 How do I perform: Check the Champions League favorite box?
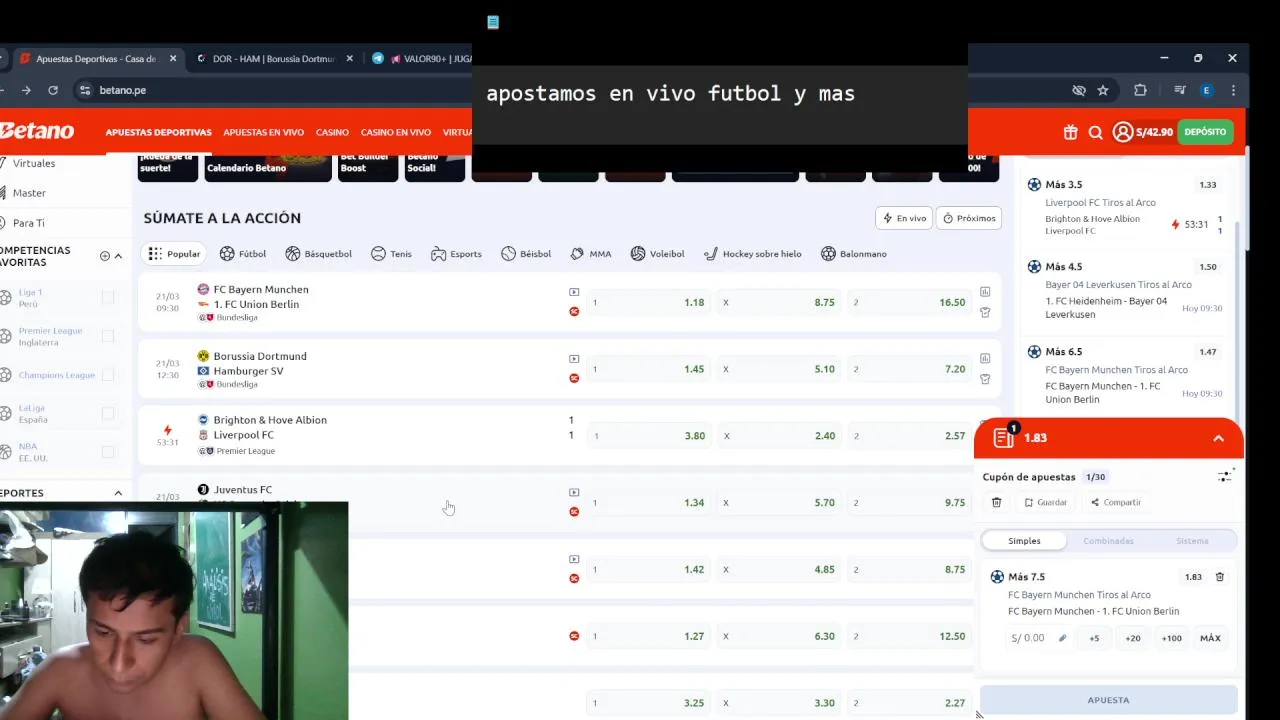(108, 375)
